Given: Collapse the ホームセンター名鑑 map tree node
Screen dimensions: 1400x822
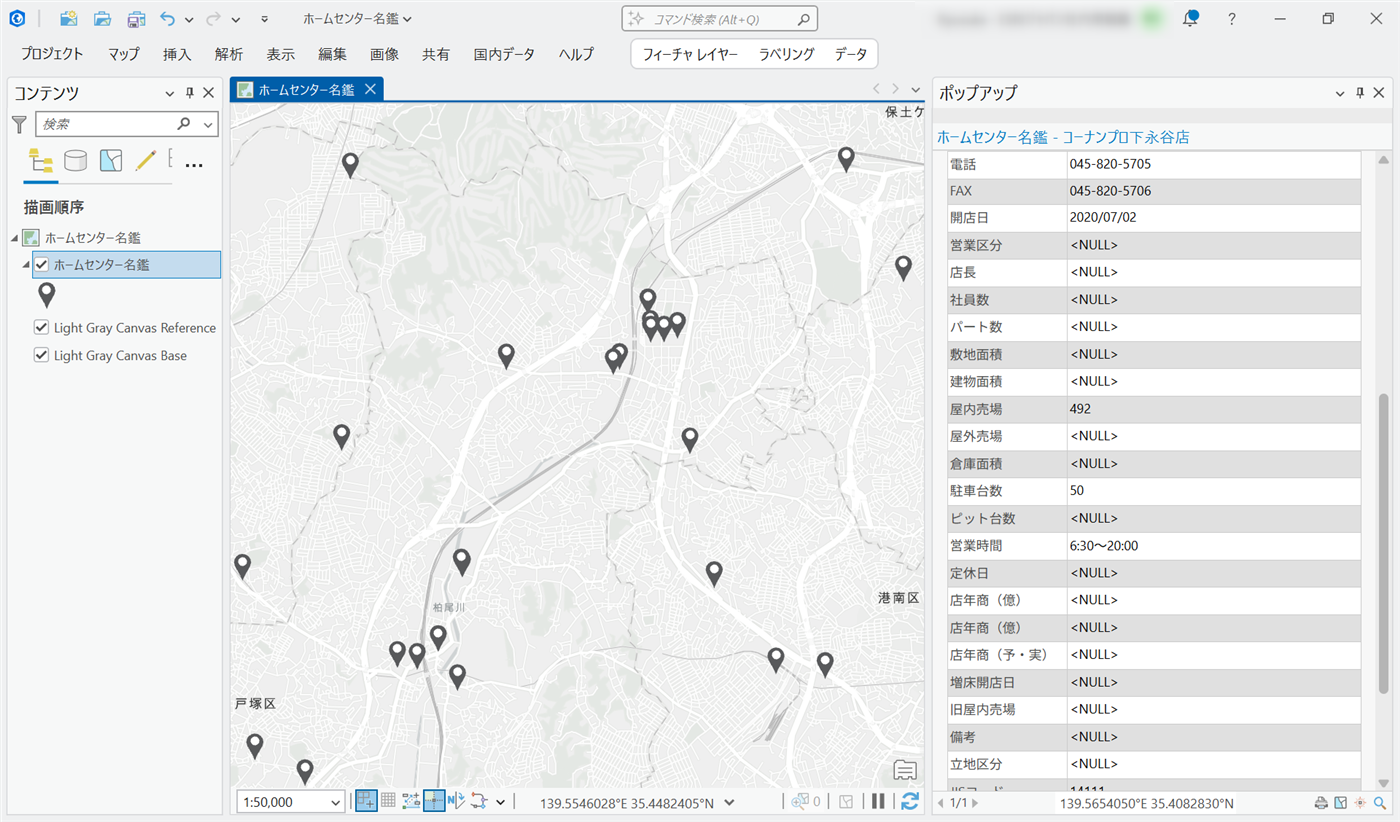Looking at the screenshot, I should tap(14, 238).
